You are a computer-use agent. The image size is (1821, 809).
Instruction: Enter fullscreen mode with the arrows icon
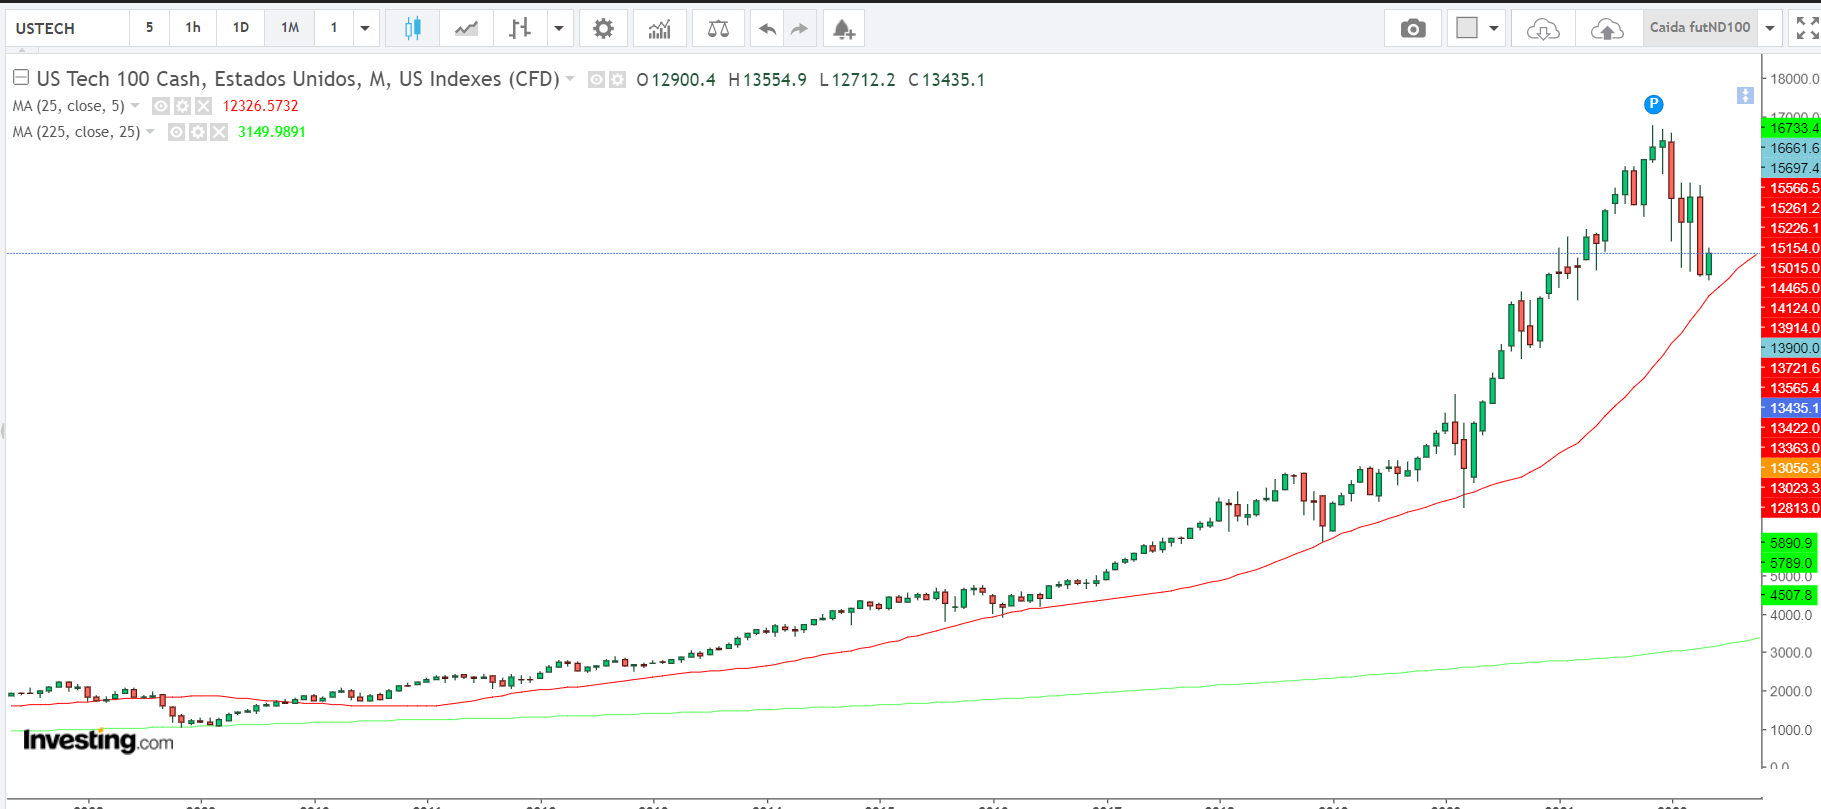pyautogui.click(x=1807, y=28)
